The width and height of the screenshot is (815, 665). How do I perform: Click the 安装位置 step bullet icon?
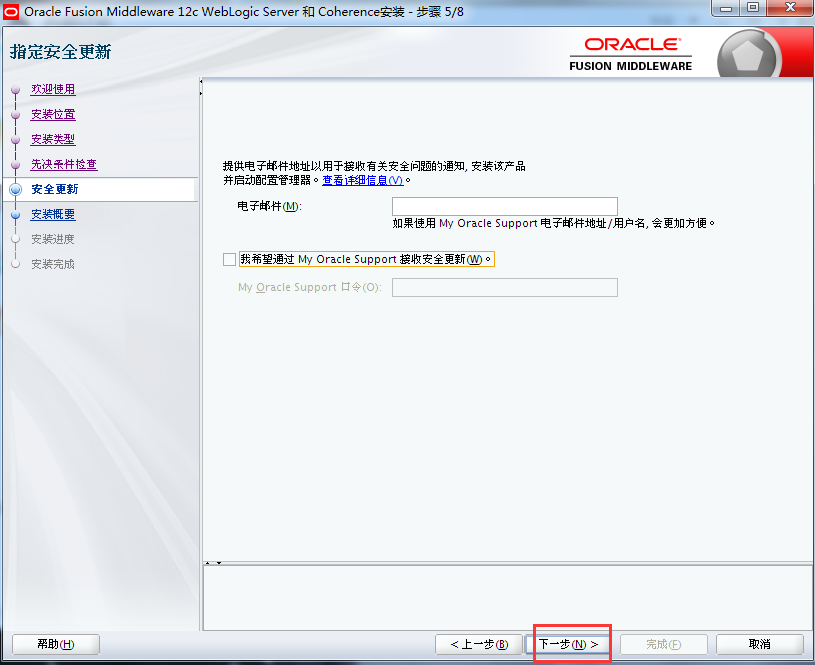[x=16, y=115]
